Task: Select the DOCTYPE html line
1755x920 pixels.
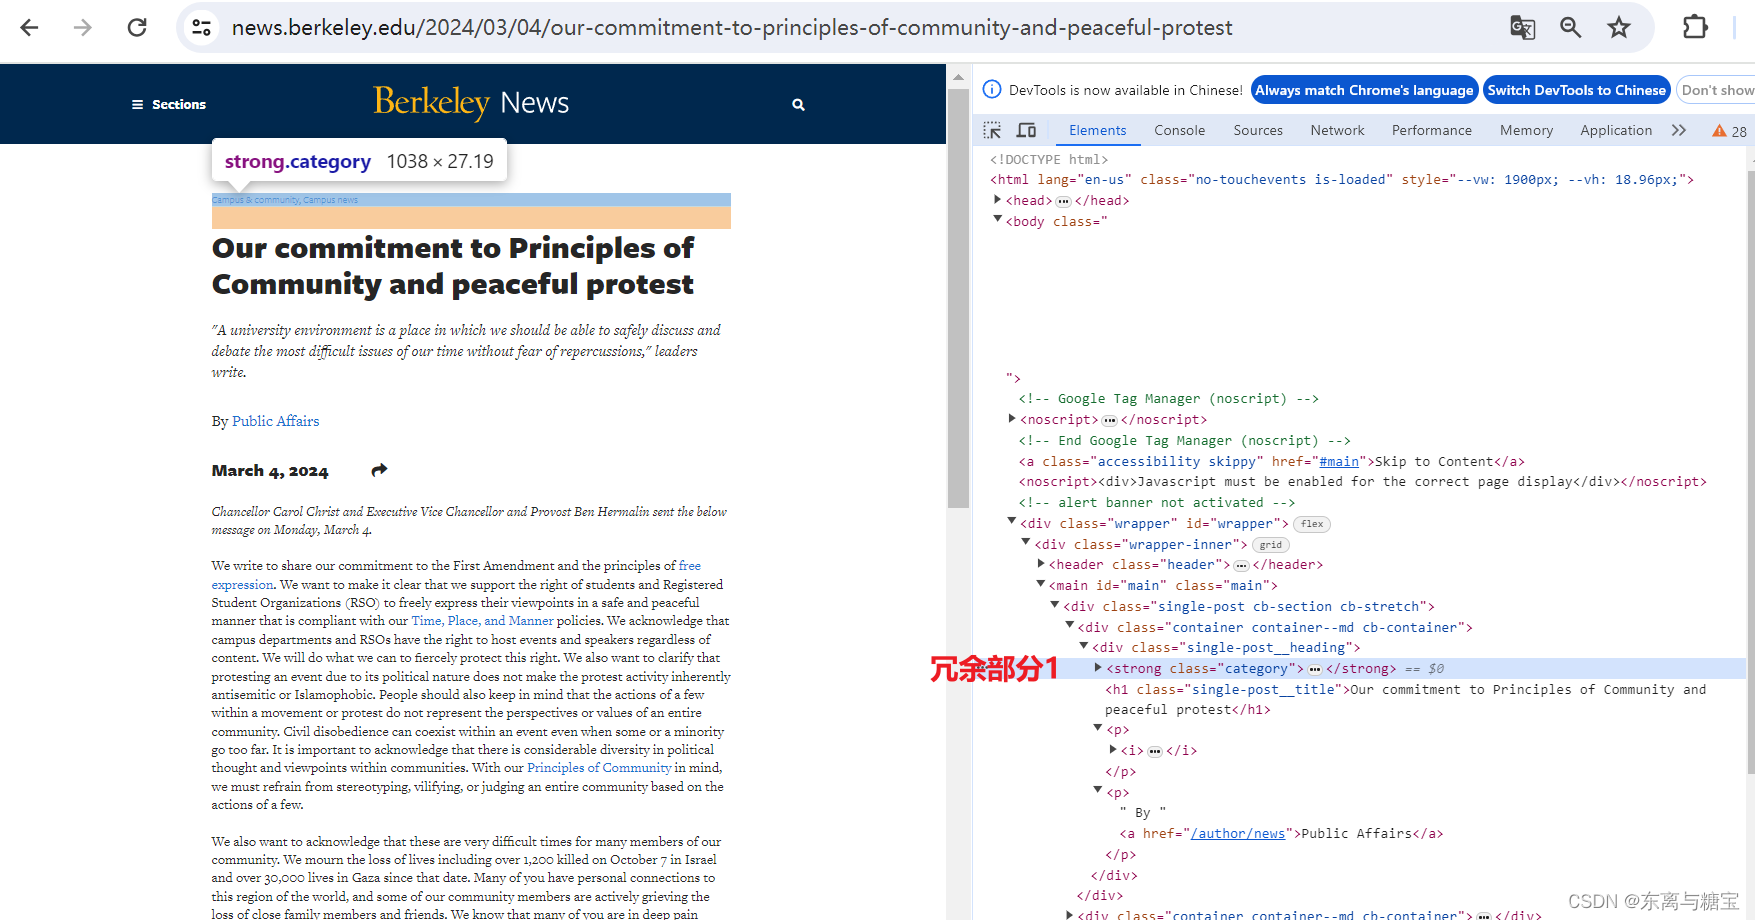Action: tap(1049, 159)
